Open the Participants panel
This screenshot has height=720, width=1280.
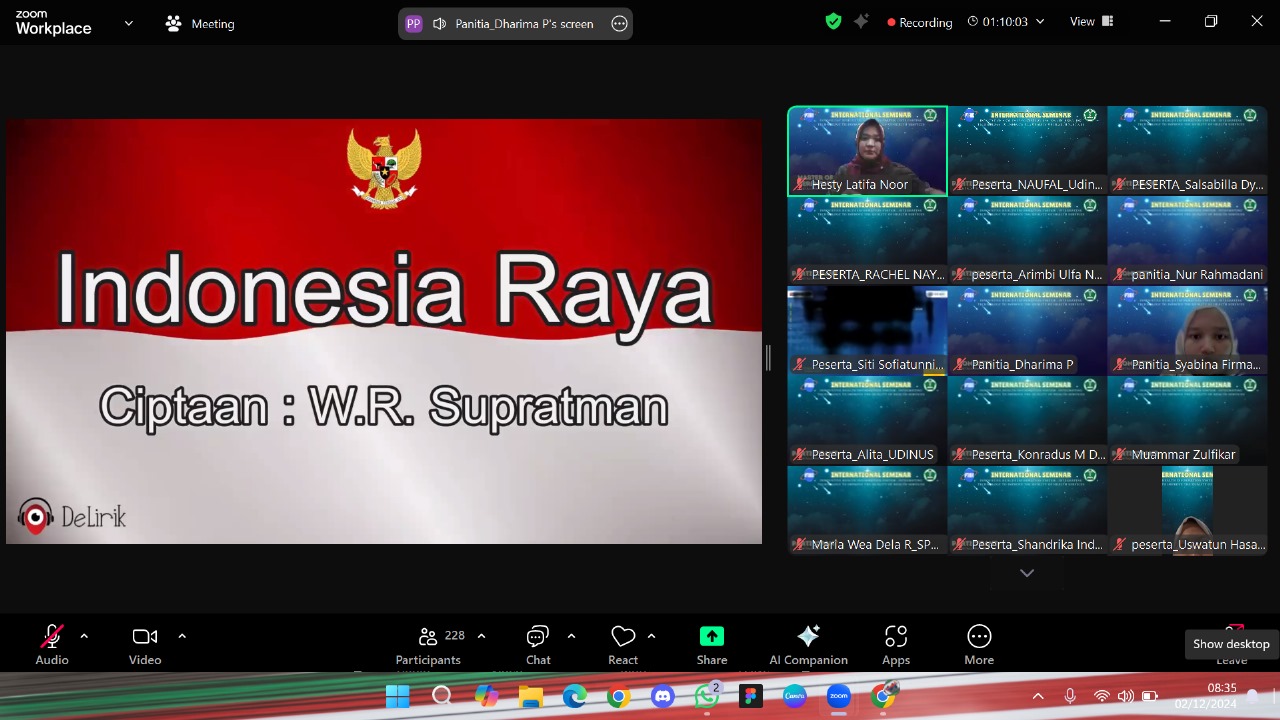pyautogui.click(x=428, y=644)
